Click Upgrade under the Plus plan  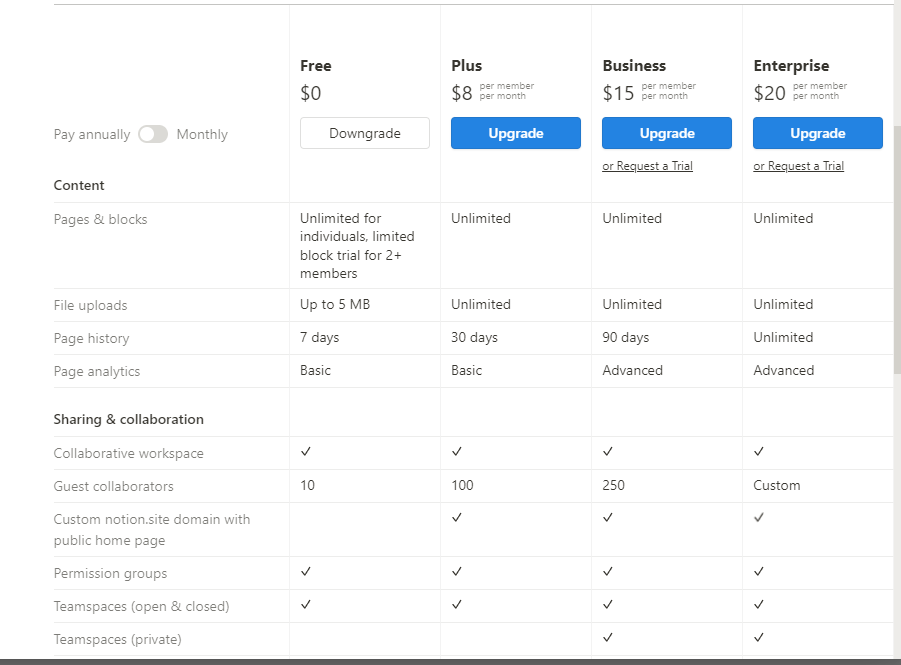coord(515,133)
